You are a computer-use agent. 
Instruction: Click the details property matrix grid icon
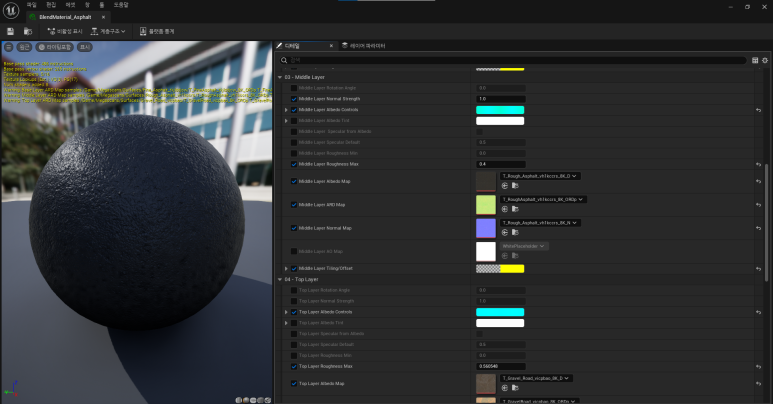click(x=755, y=60)
